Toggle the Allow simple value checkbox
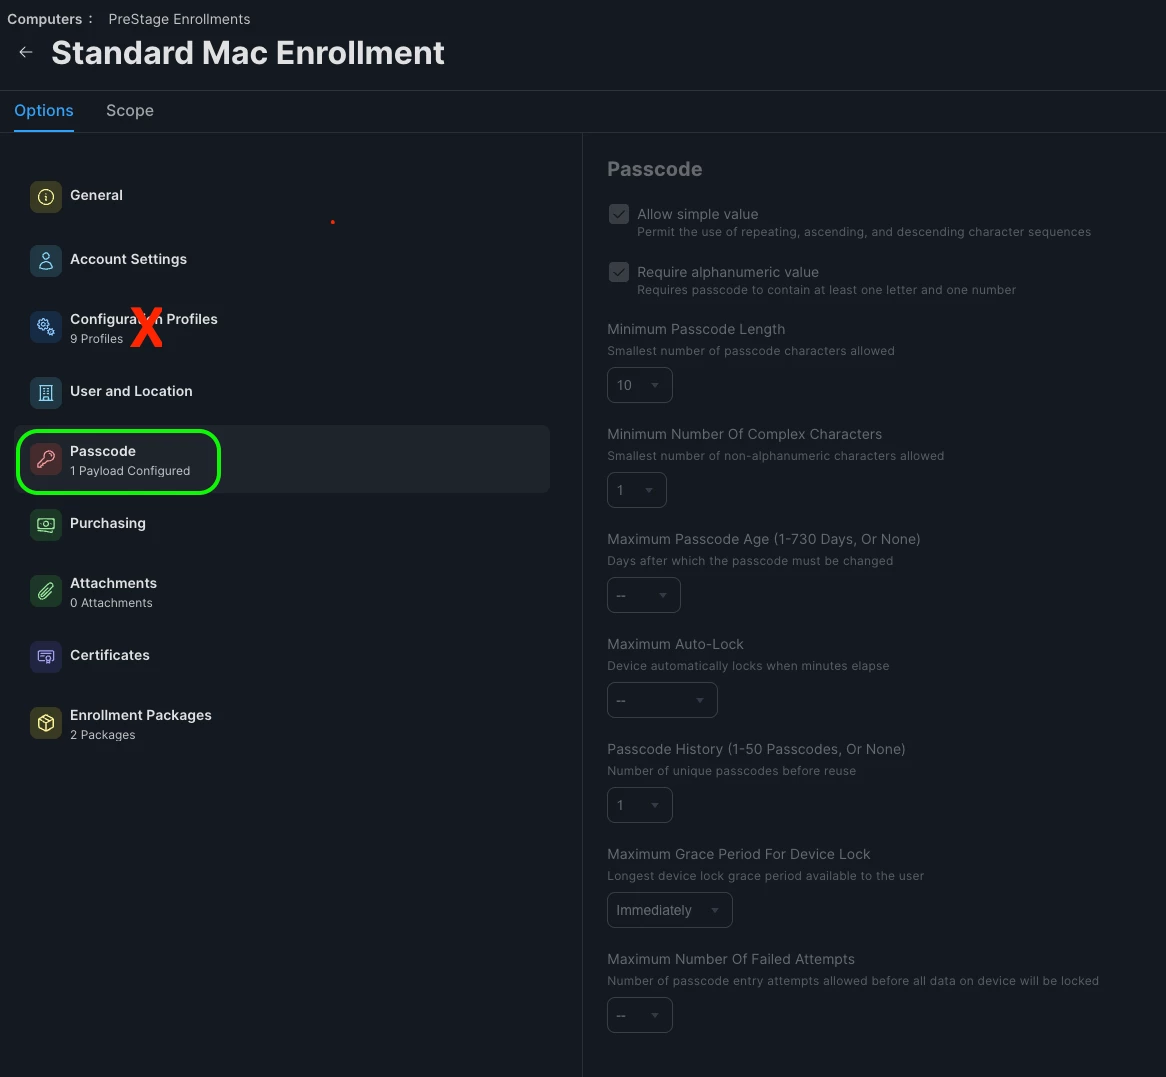This screenshot has height=1077, width=1166. click(x=619, y=214)
